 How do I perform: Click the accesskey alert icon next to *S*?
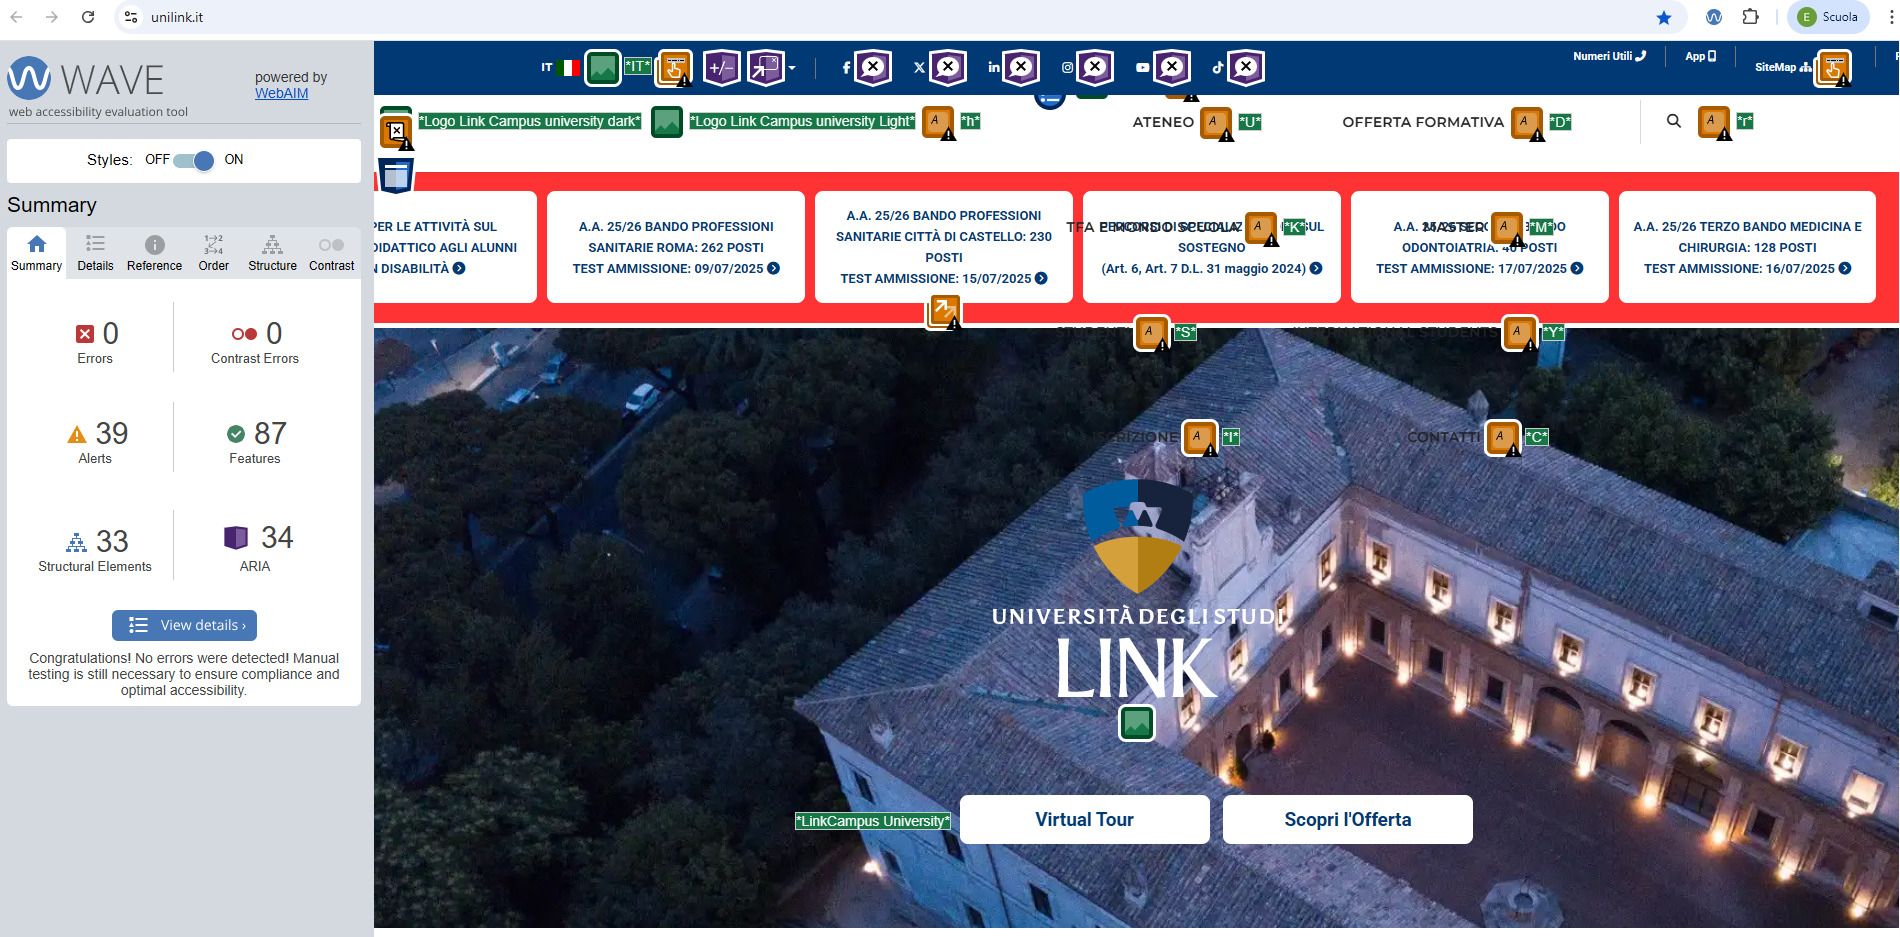point(1152,333)
